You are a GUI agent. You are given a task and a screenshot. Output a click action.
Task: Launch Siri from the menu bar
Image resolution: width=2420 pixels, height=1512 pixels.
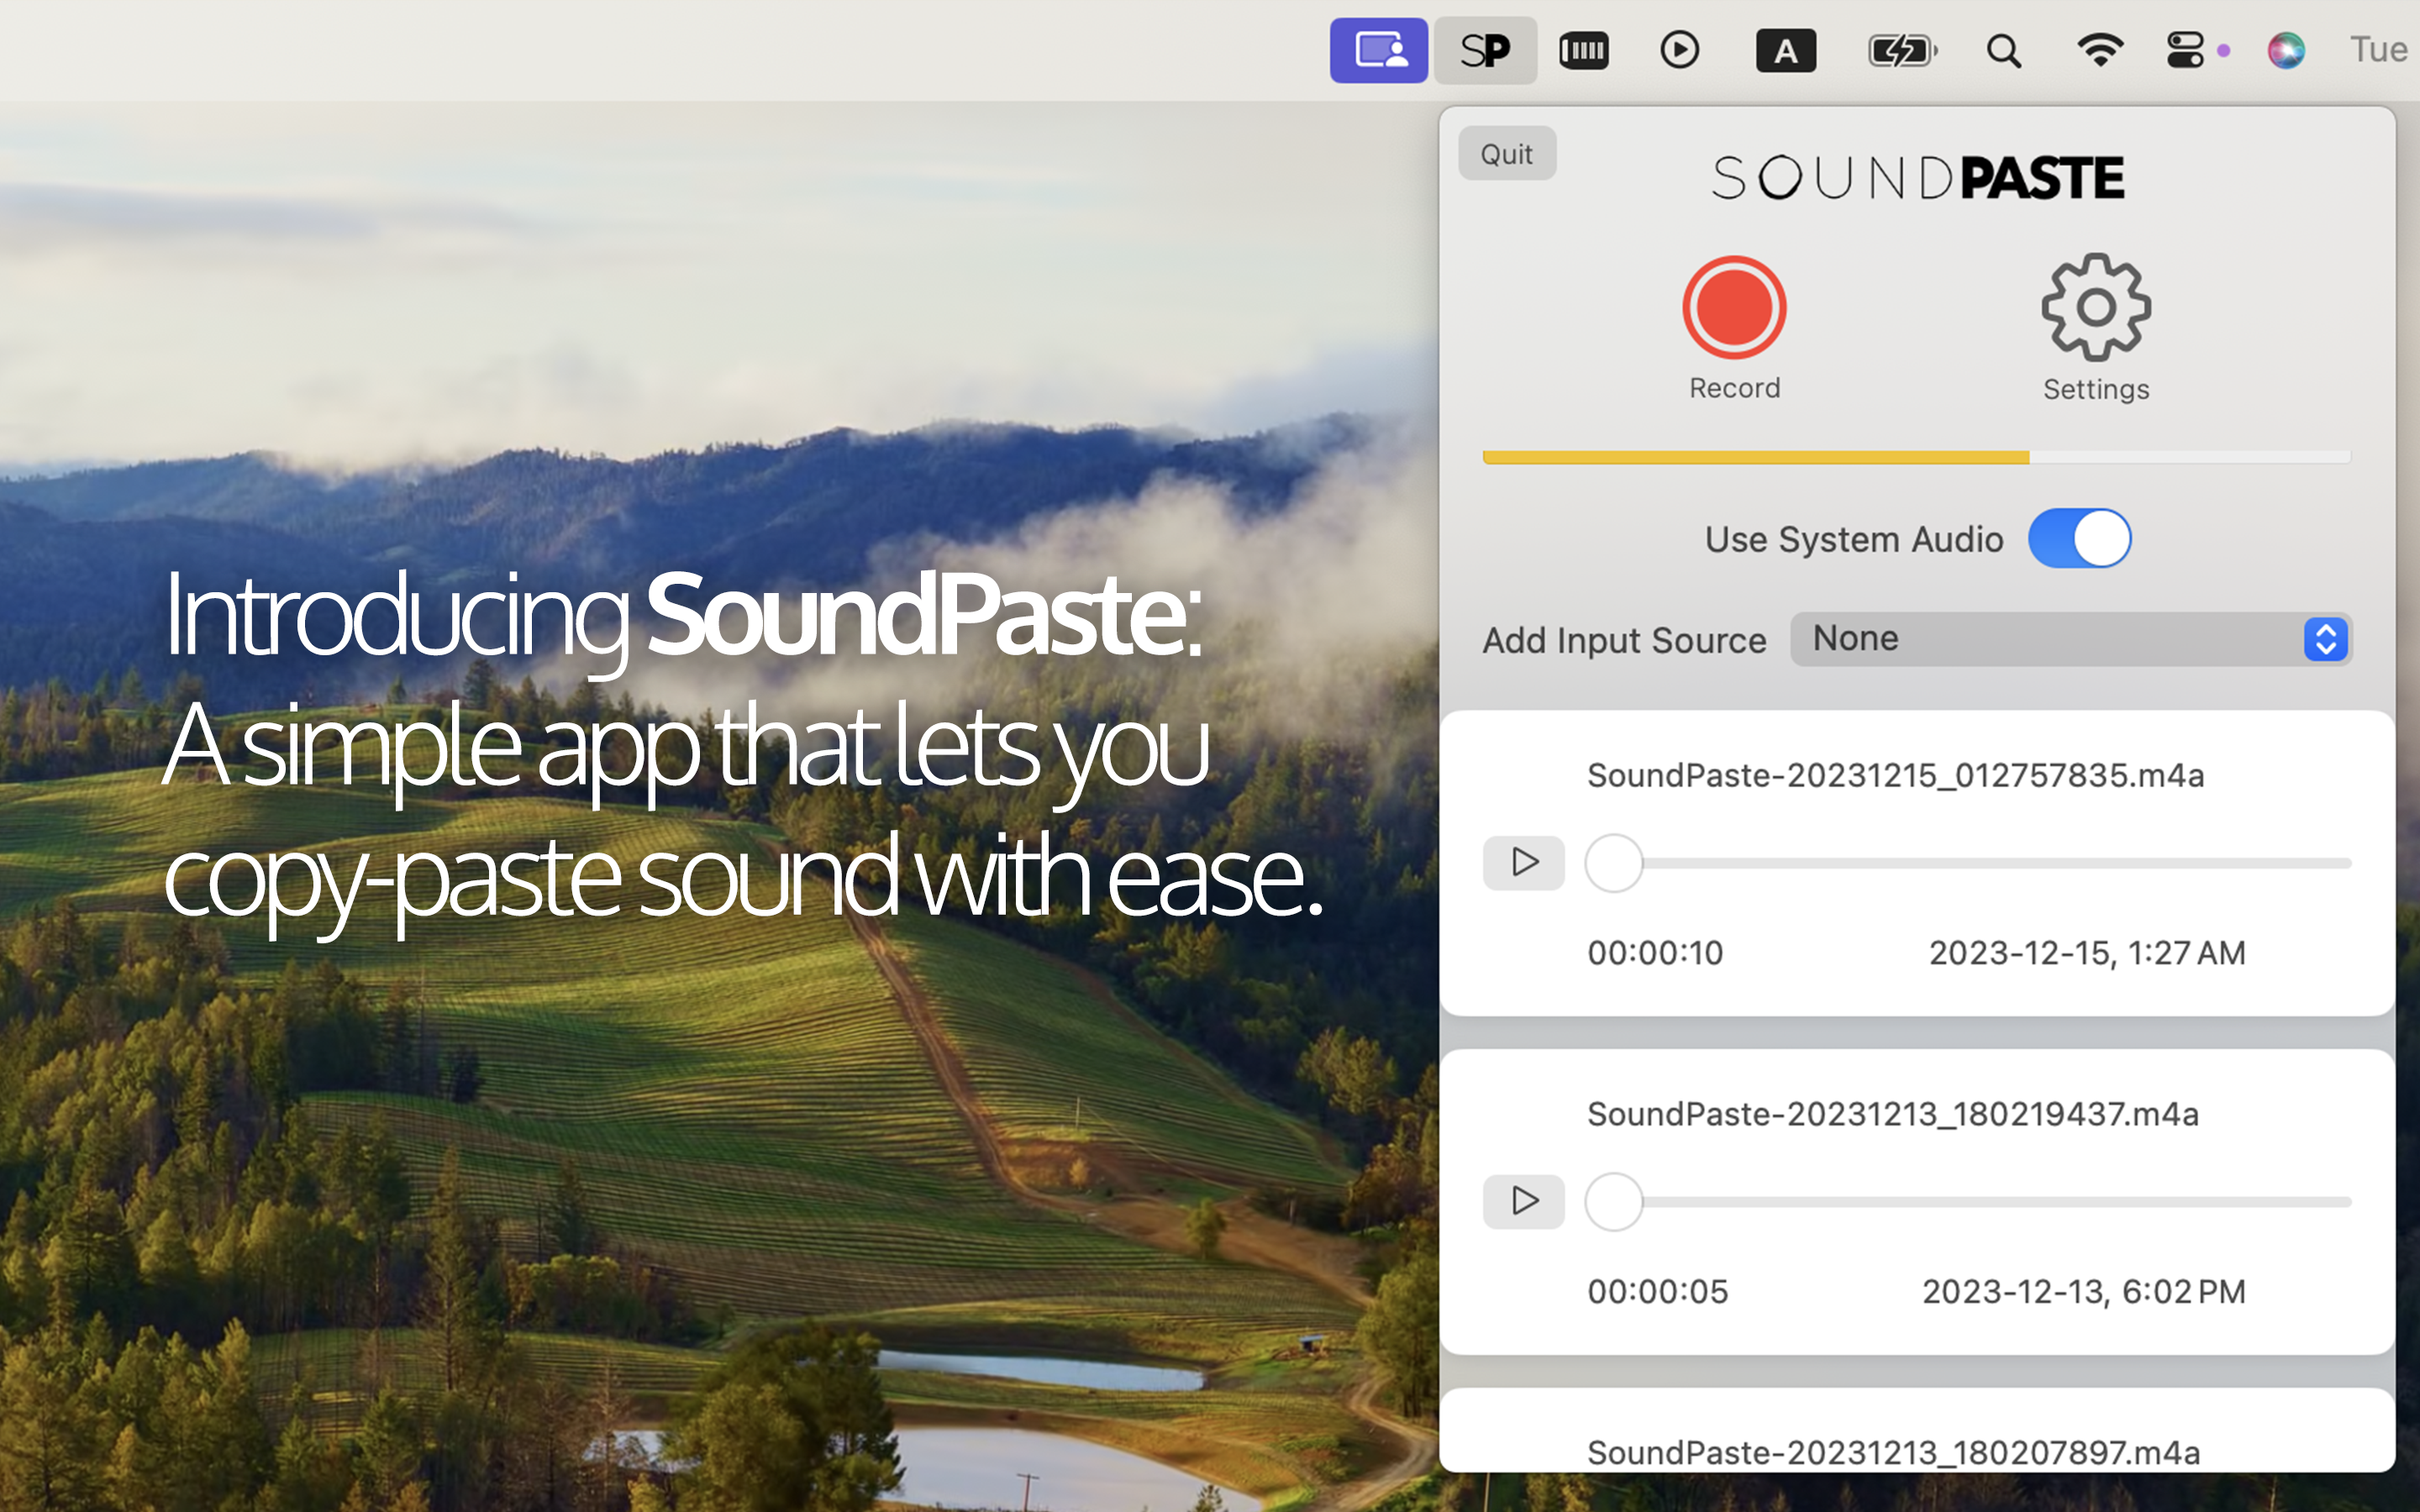2286,50
